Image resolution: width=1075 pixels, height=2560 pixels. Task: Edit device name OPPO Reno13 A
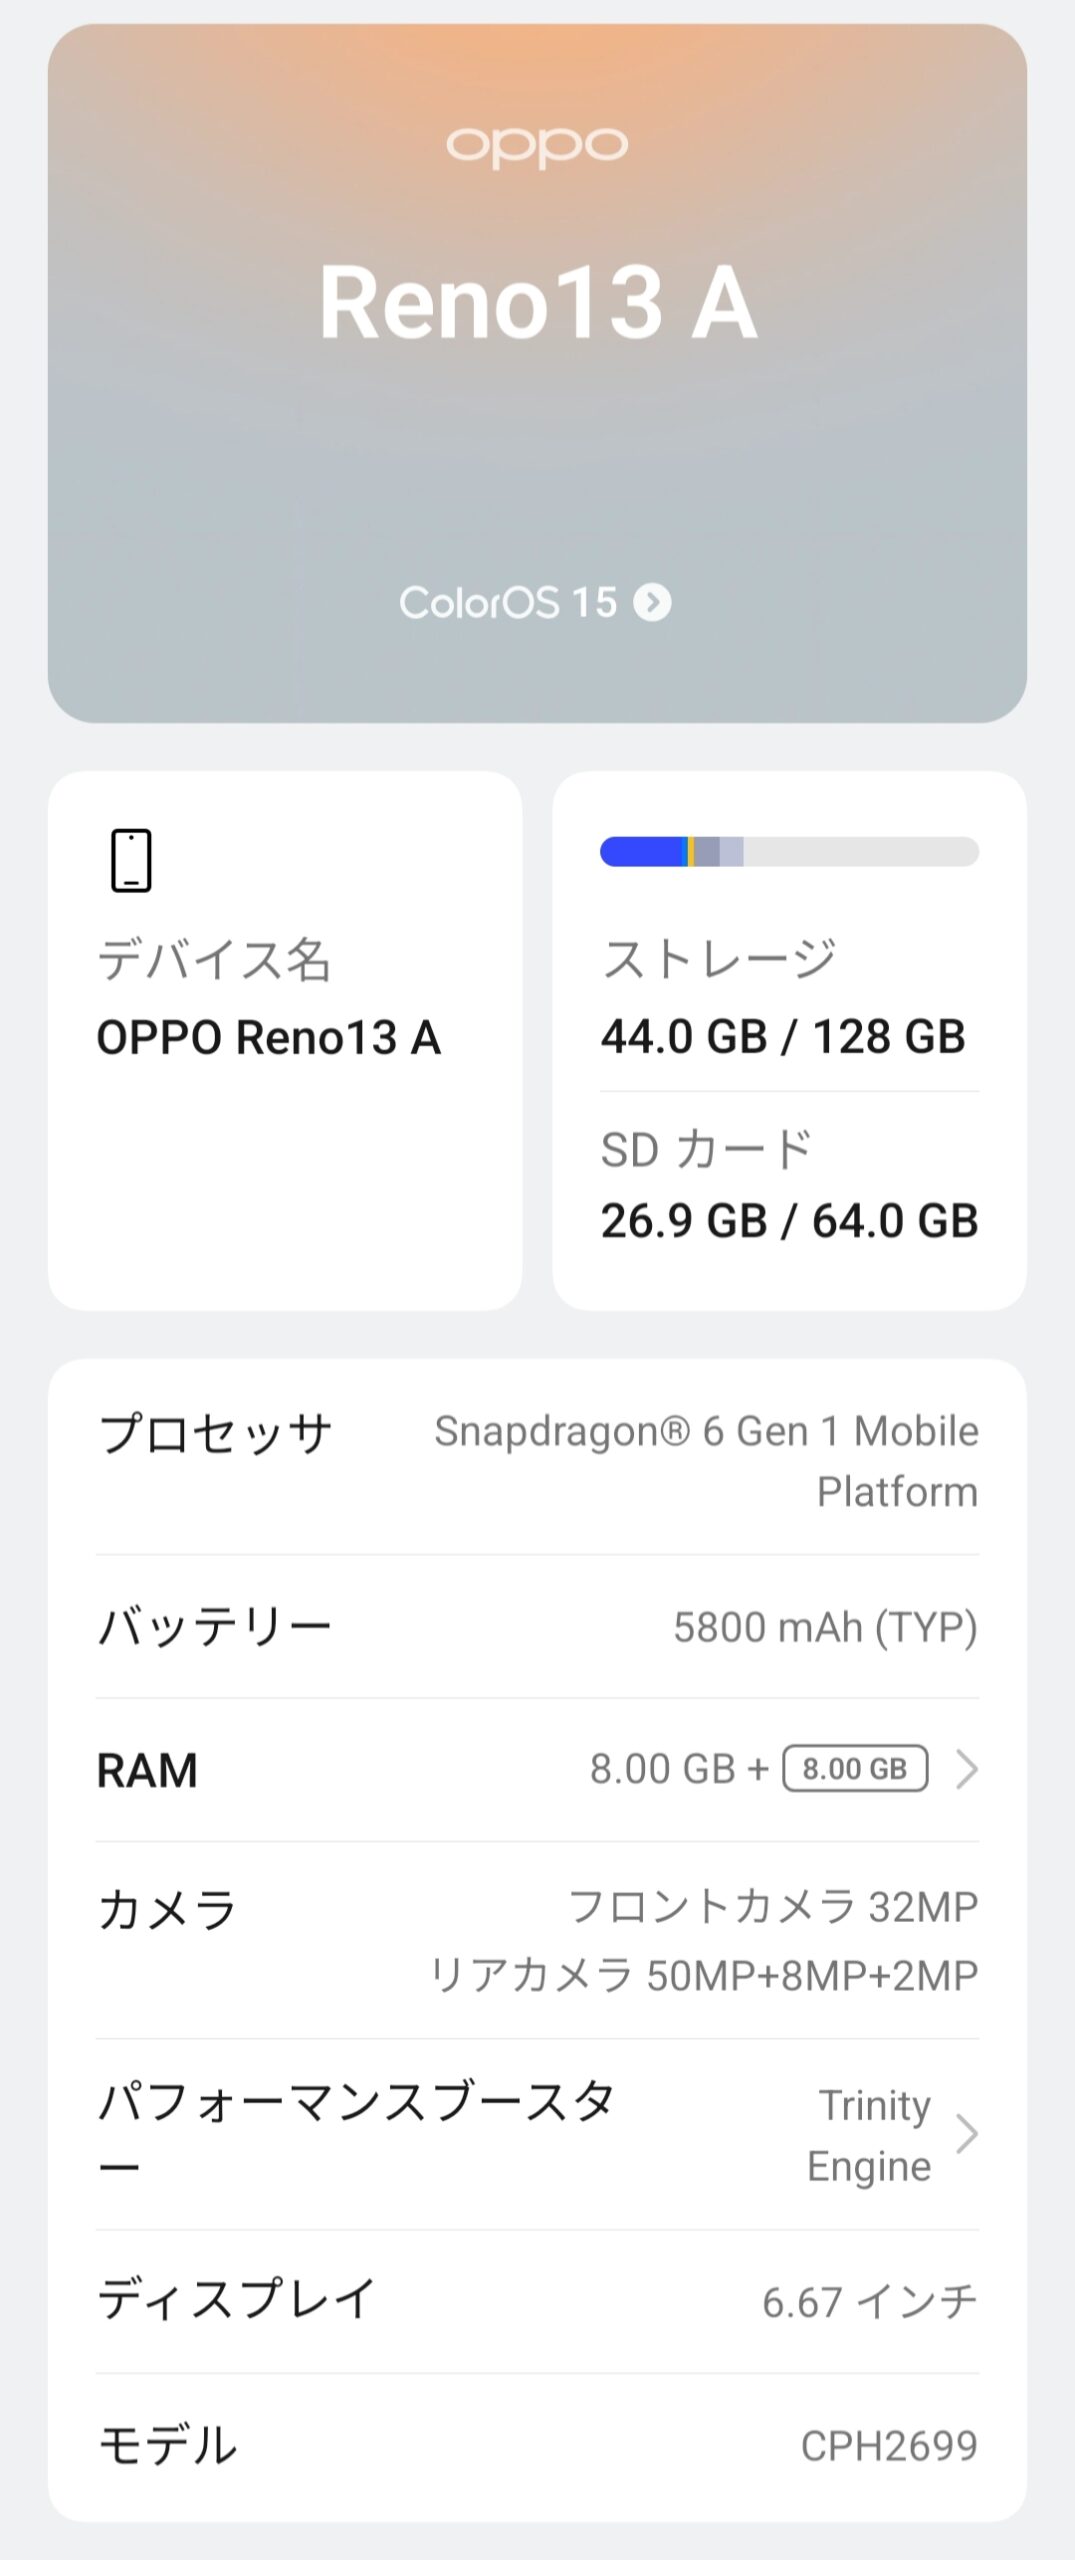coord(268,1037)
